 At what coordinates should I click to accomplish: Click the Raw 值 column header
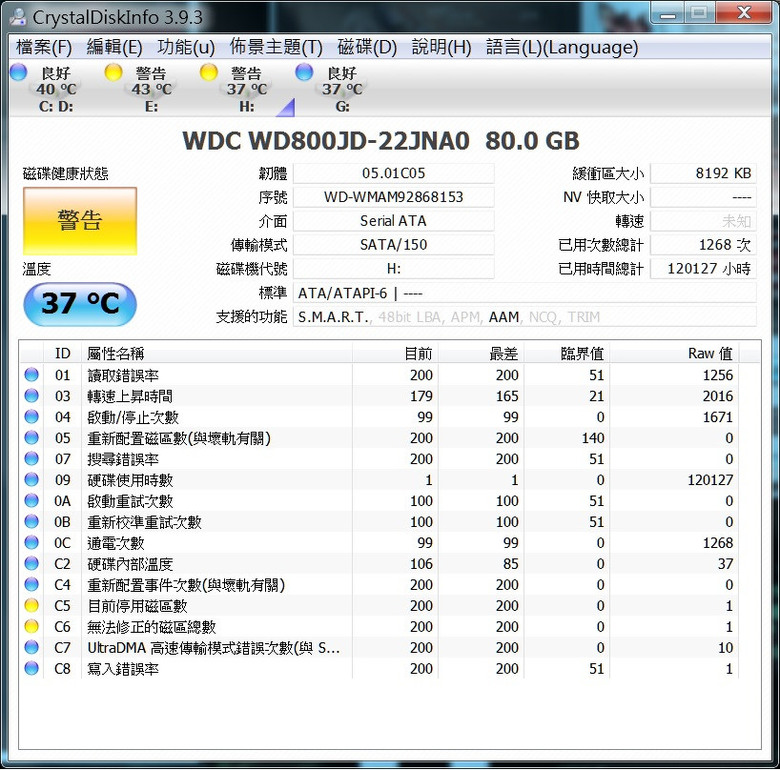[674, 353]
